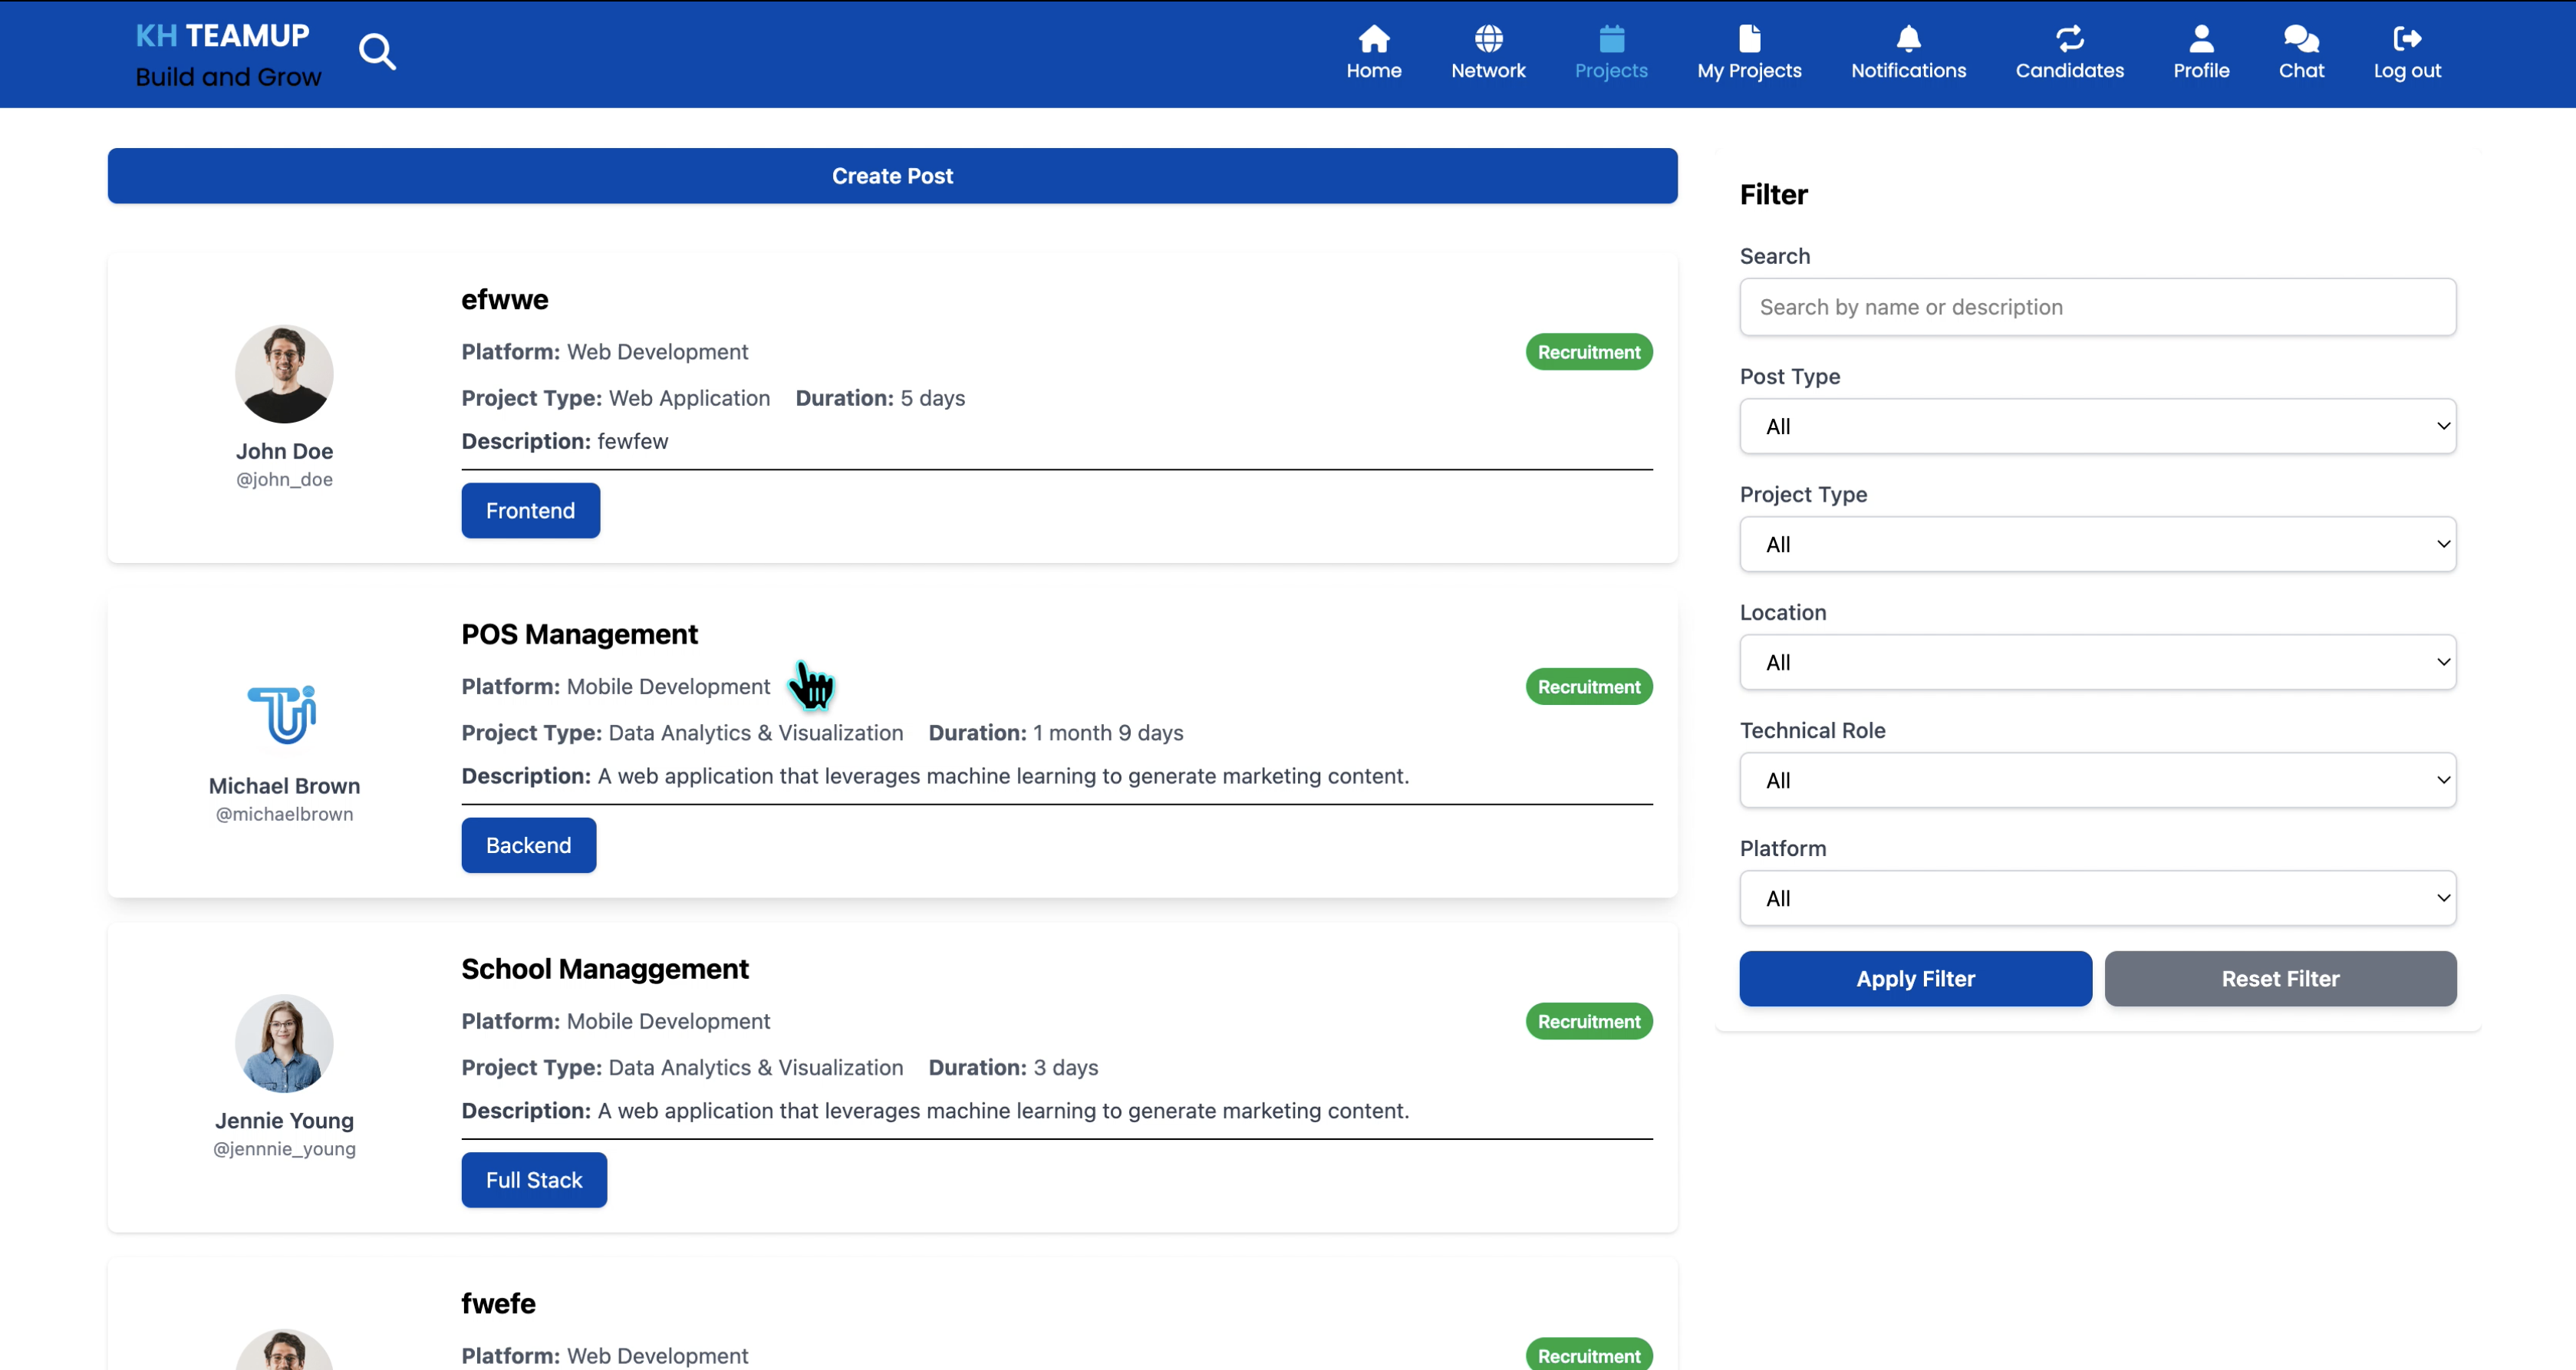Expand the Location dropdown
The image size is (2576, 1370).
(x=2097, y=662)
